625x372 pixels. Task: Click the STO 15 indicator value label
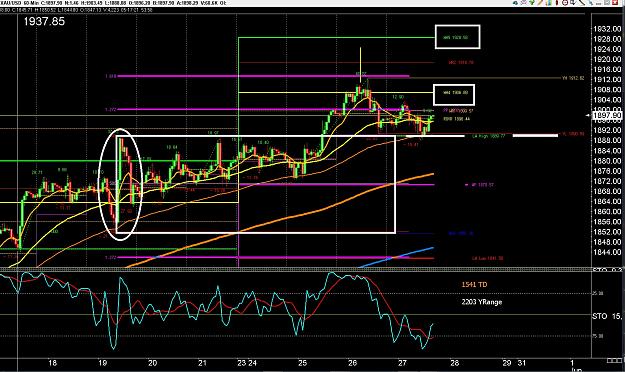click(607, 317)
